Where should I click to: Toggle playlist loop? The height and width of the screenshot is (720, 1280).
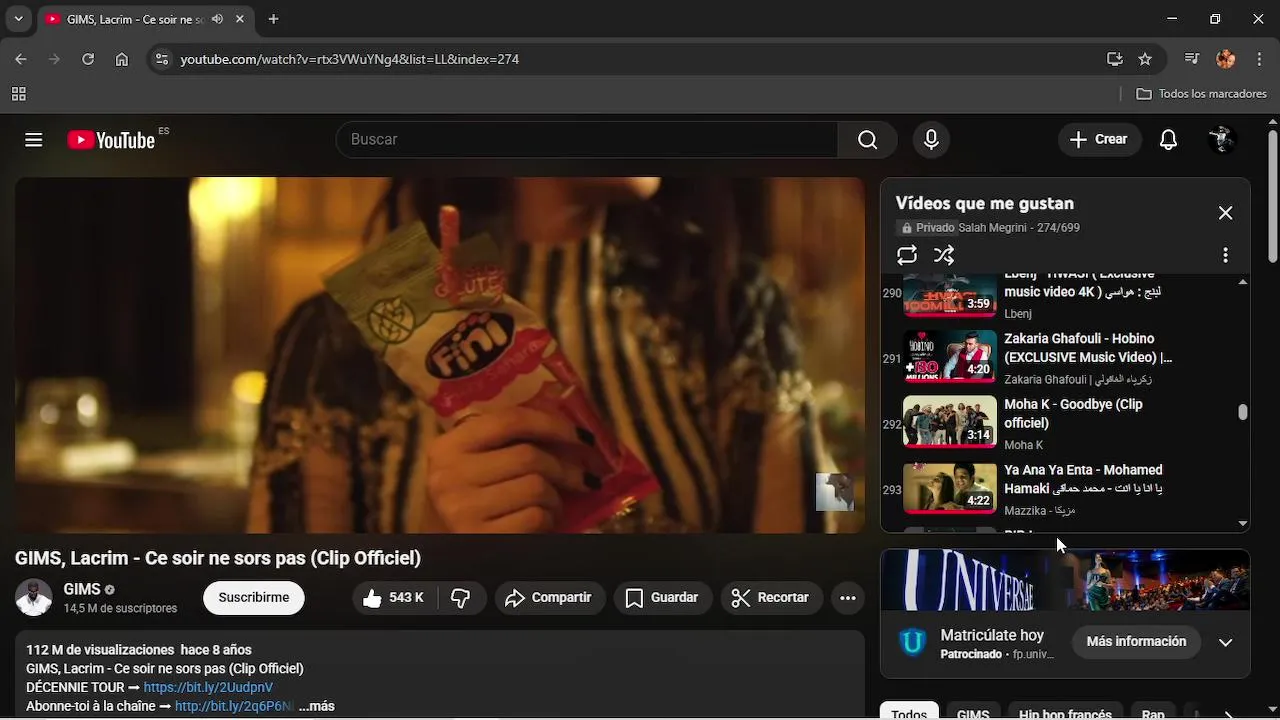907,256
